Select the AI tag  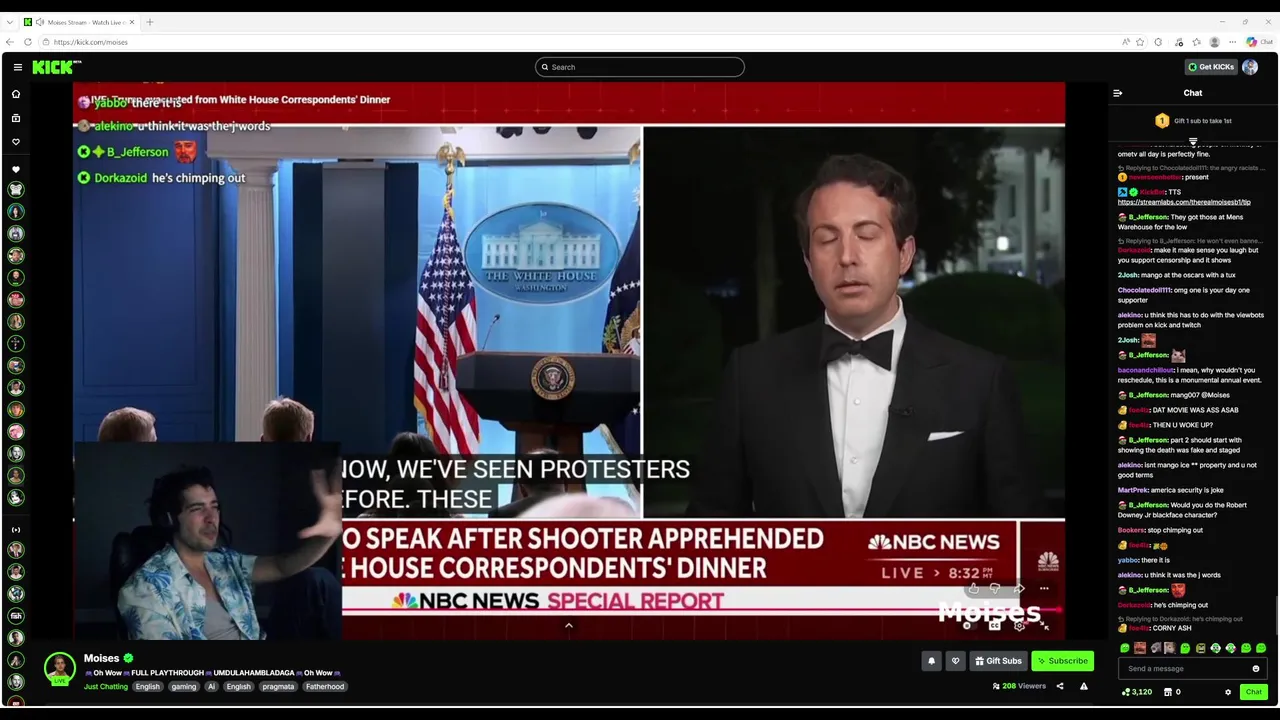(211, 687)
